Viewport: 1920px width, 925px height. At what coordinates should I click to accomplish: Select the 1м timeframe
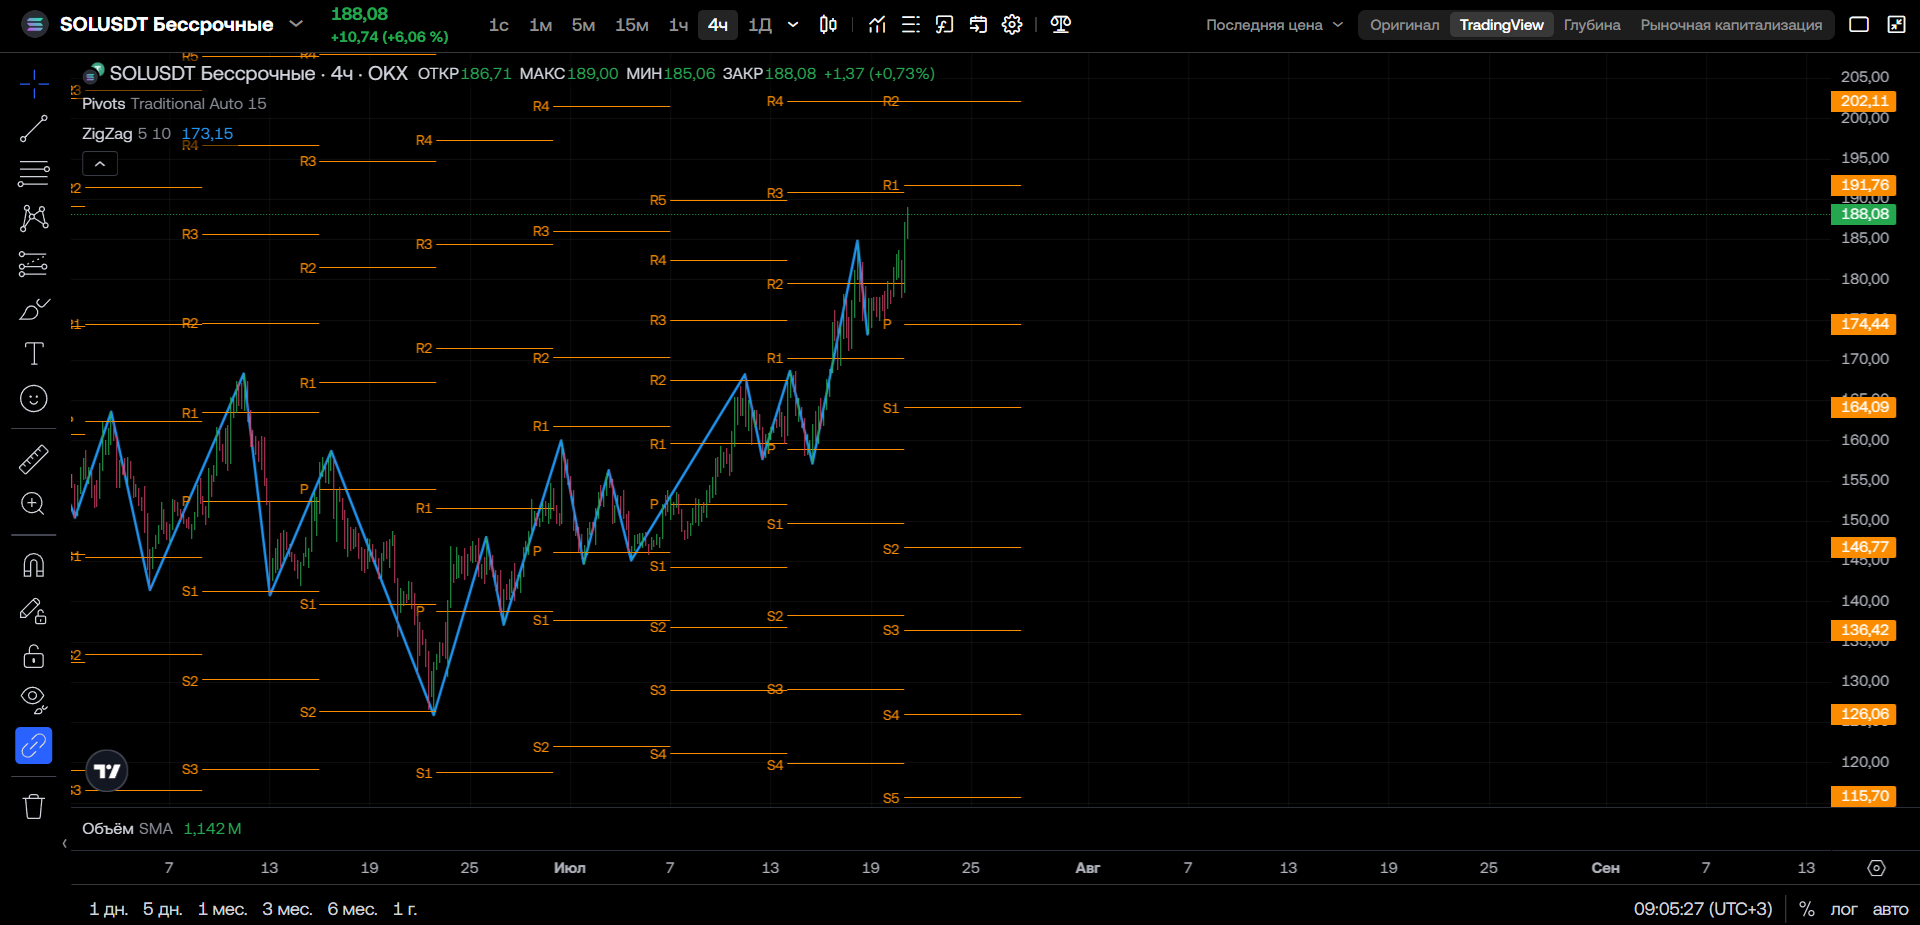click(541, 24)
